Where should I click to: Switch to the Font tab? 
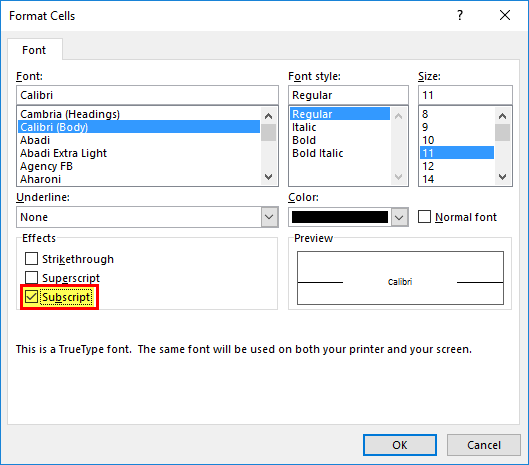(x=34, y=50)
